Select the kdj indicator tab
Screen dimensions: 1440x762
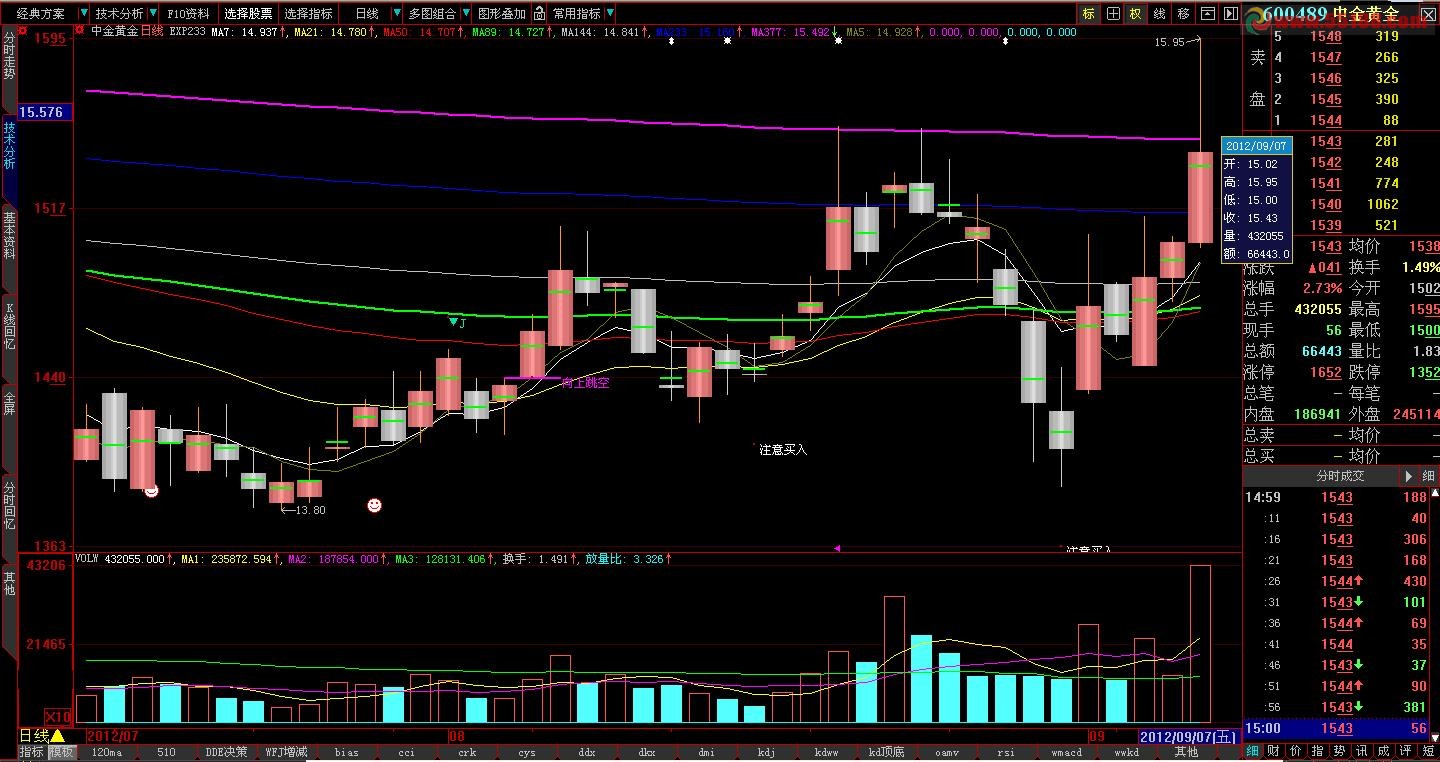pos(767,752)
